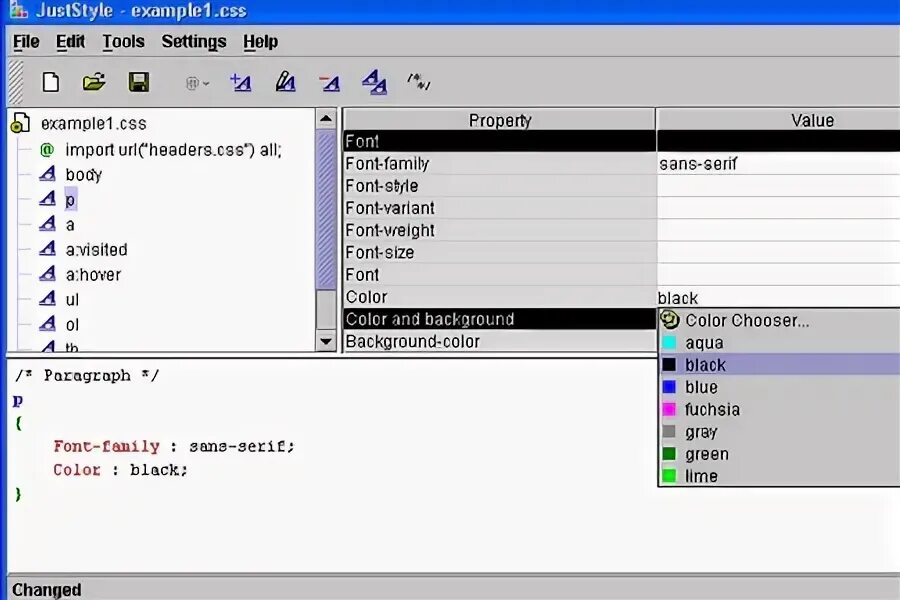The image size is (900, 600).
Task: Open the small grayed dropdown toolbar button
Action: pos(197,84)
